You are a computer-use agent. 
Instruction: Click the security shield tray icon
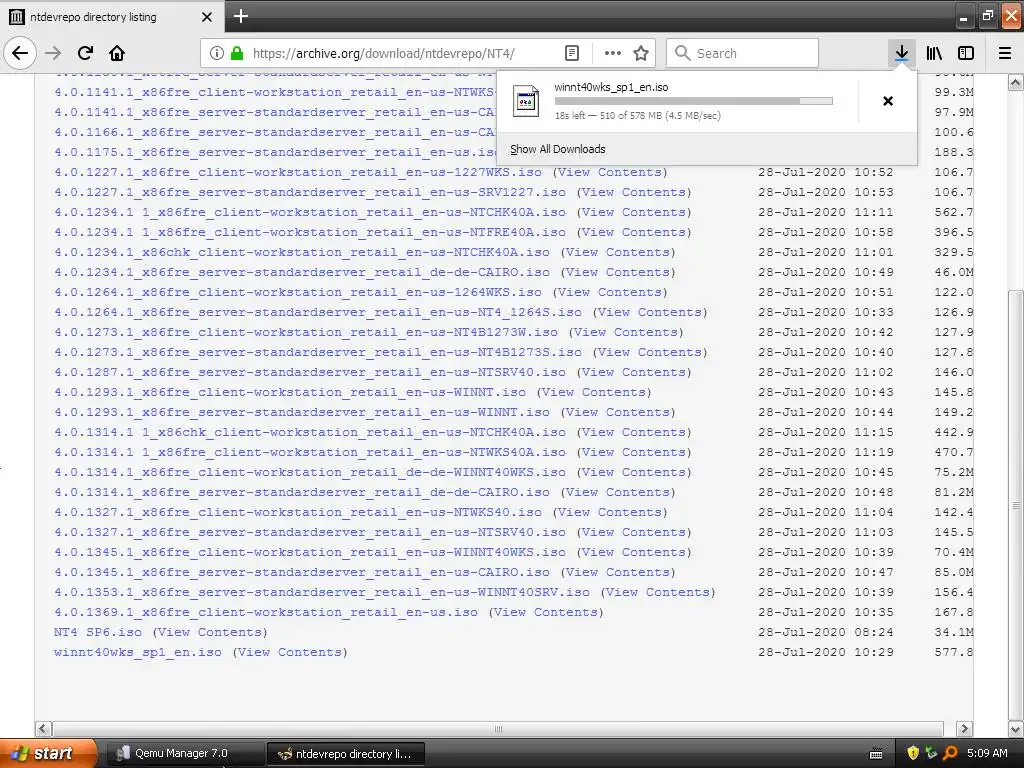913,753
